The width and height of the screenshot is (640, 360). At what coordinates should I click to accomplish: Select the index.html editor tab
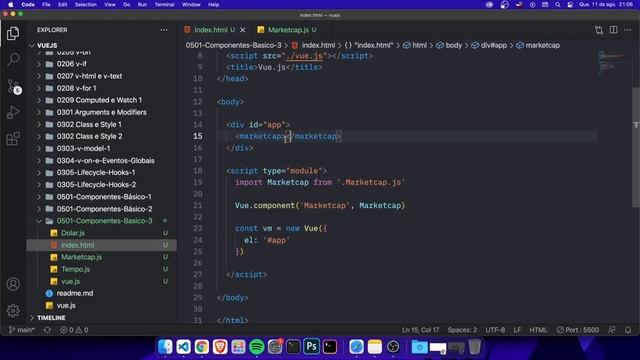pos(211,30)
